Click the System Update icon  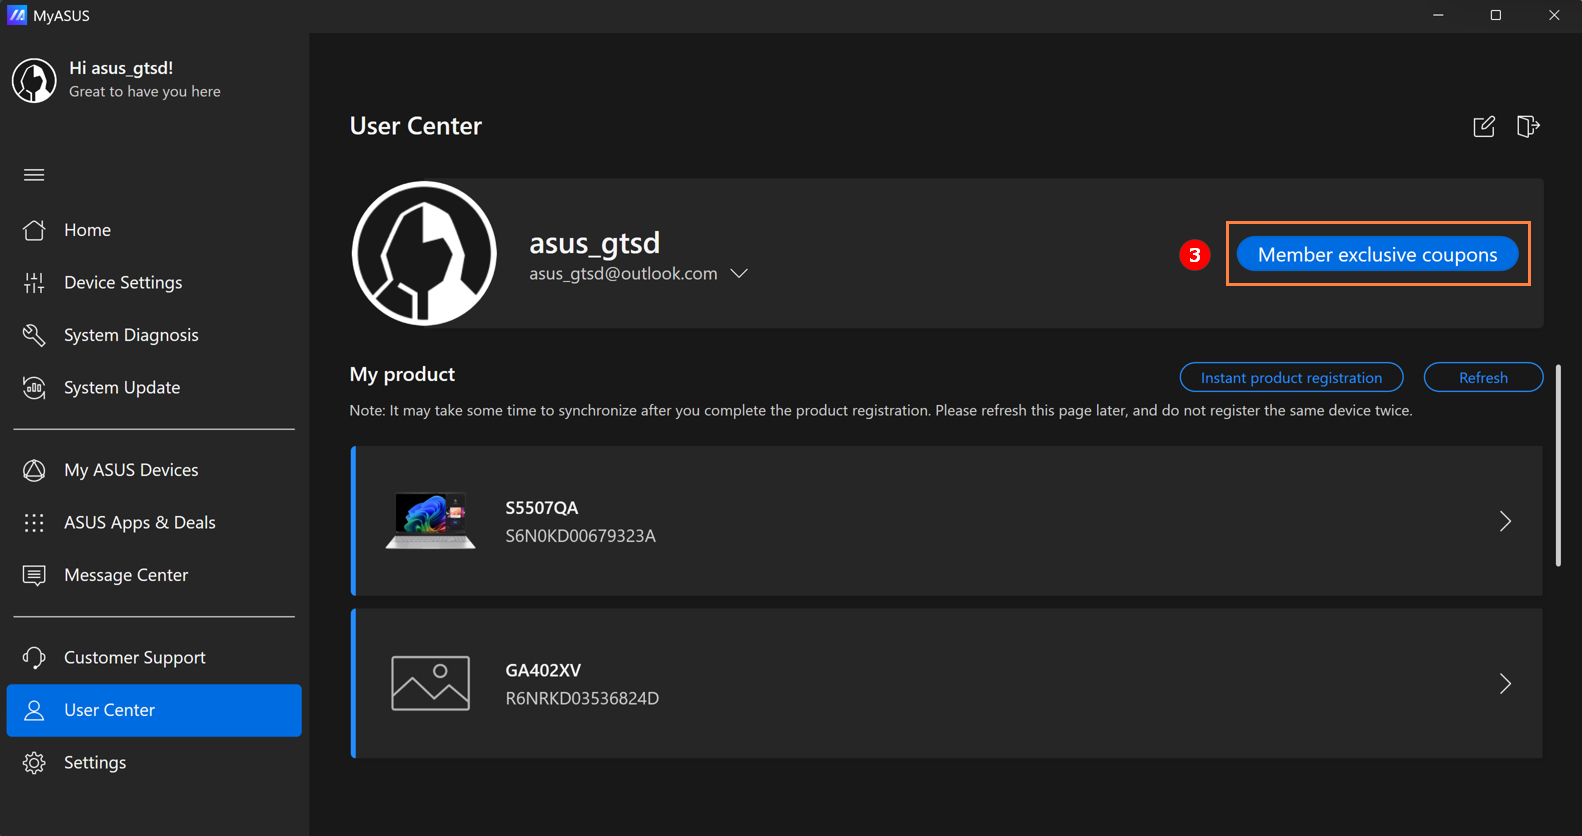coord(34,388)
